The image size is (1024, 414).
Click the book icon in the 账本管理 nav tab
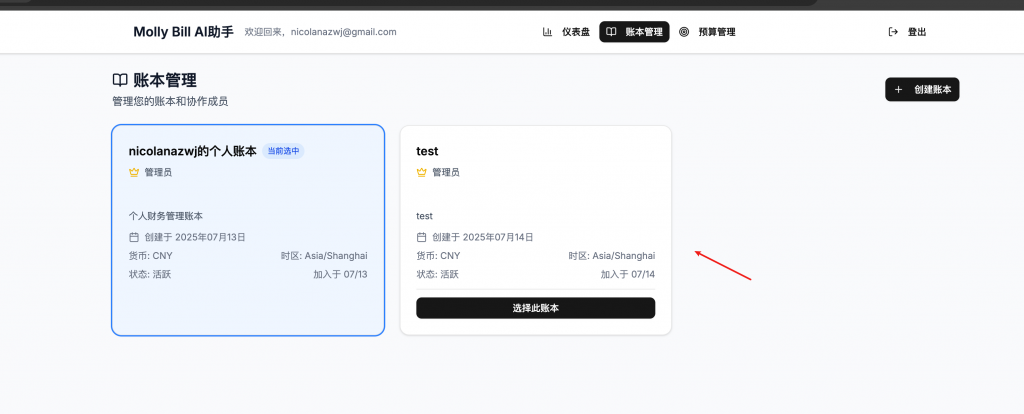(611, 32)
